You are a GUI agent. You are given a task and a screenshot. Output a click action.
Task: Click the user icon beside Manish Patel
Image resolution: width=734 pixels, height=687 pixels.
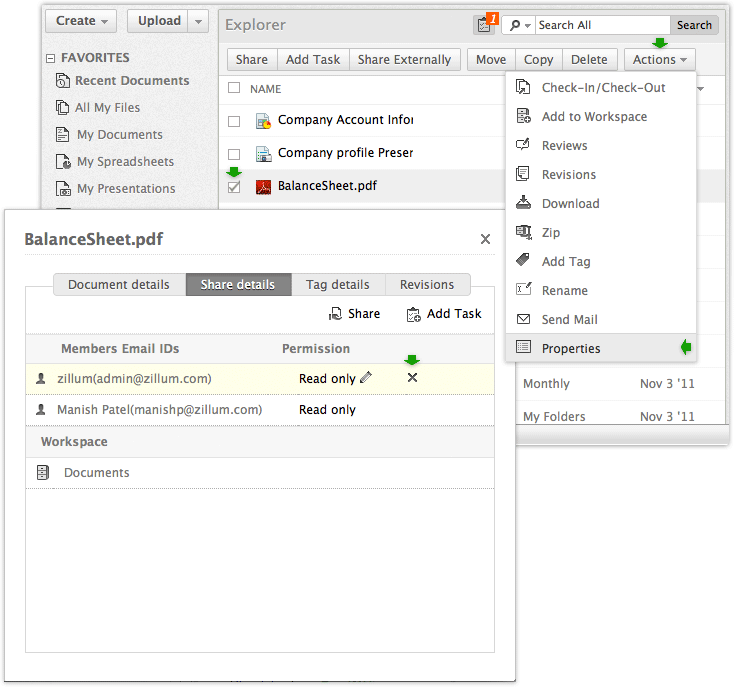point(41,409)
